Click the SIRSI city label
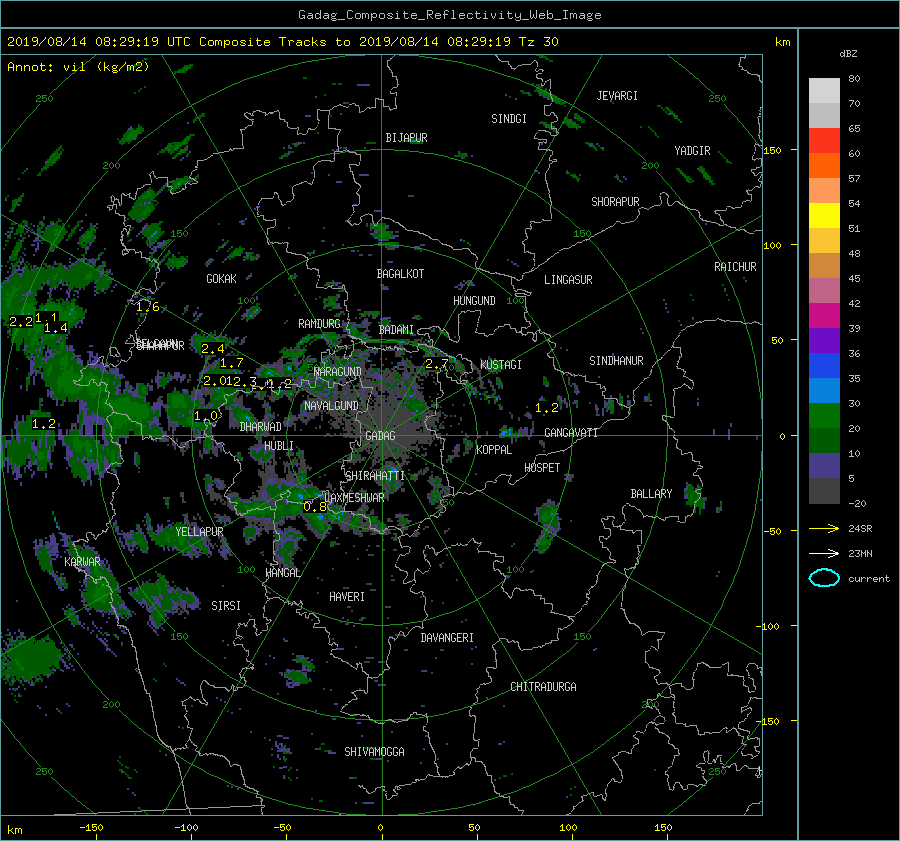This screenshot has height=841, width=900. (x=226, y=606)
